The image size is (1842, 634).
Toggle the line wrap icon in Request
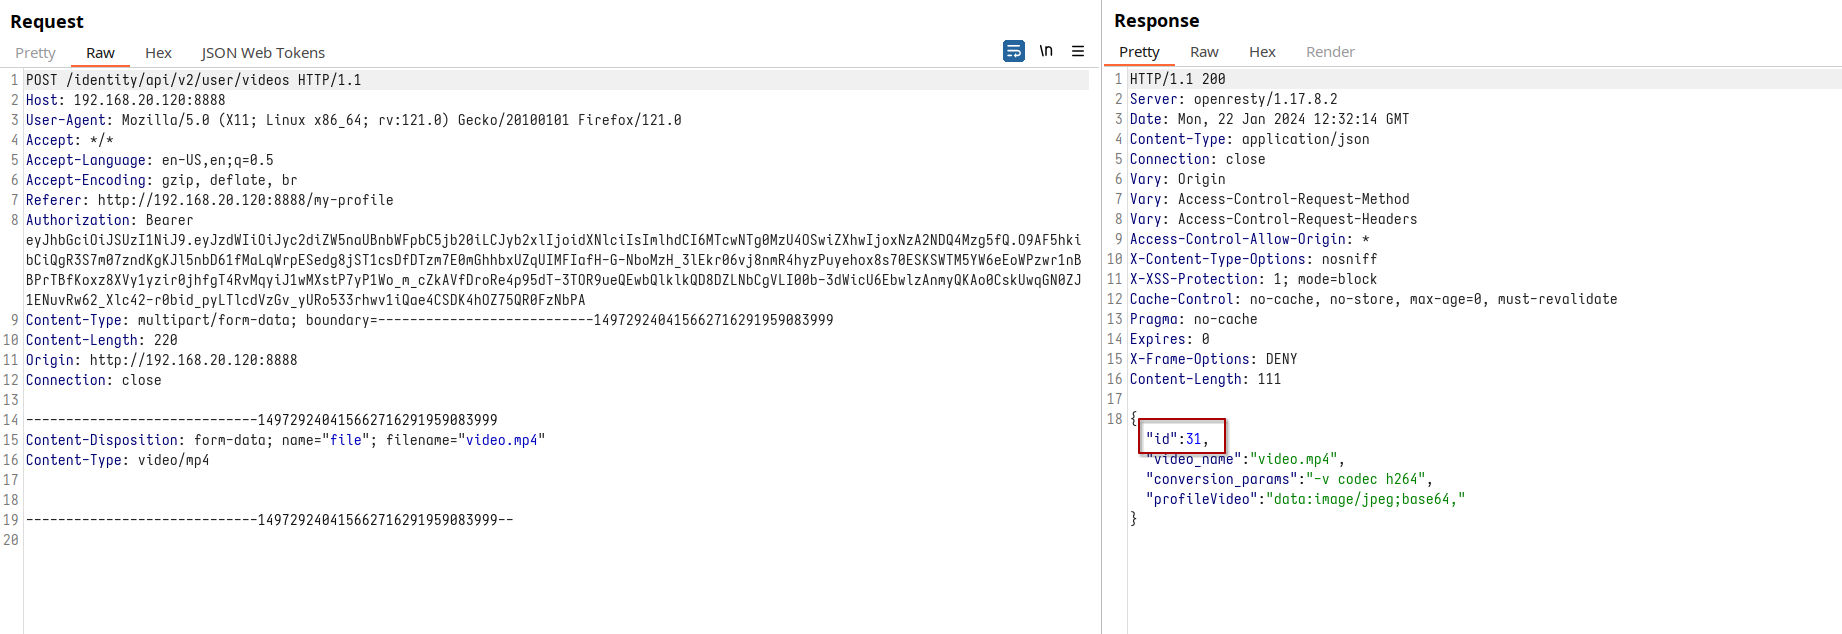pyautogui.click(x=1013, y=51)
